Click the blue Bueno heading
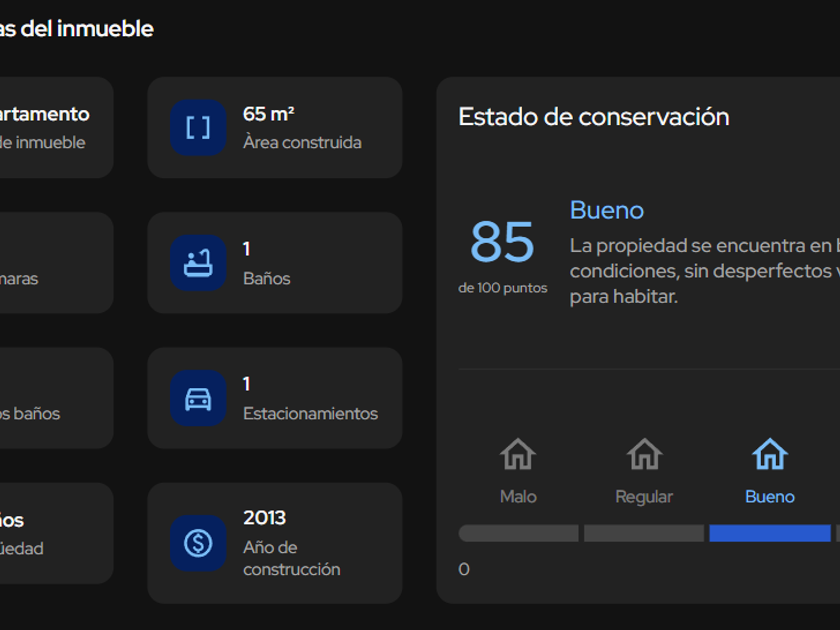This screenshot has width=840, height=630. point(607,210)
